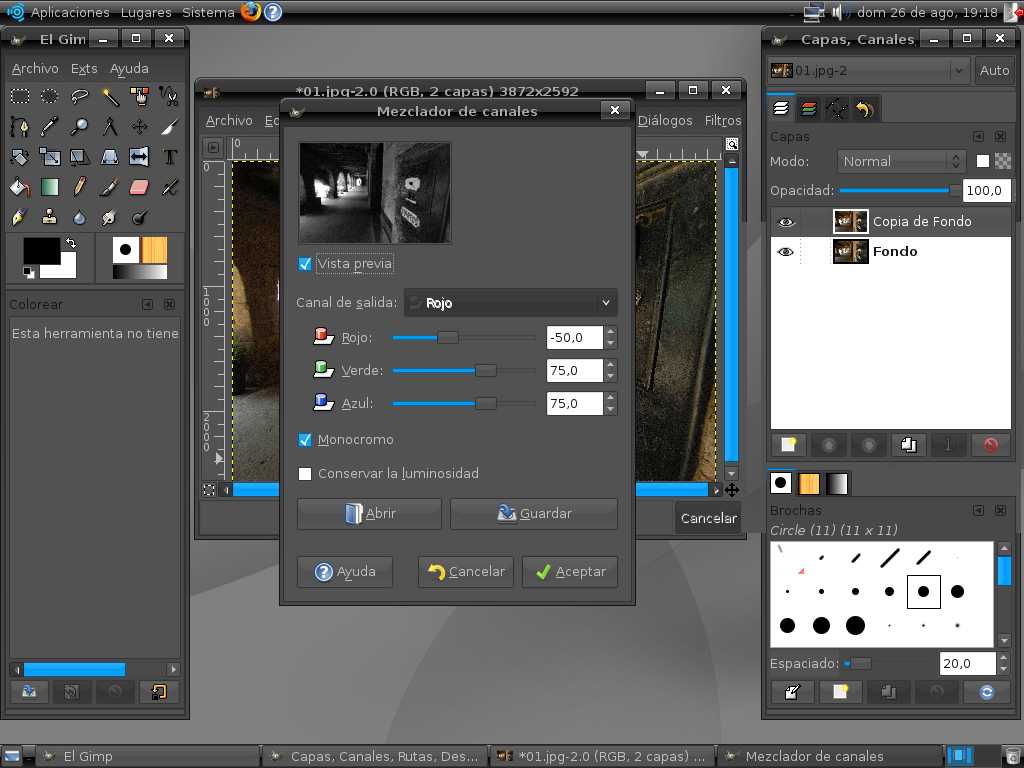This screenshot has height=768, width=1024.
Task: Select the Blend gradient tool
Action: (x=50, y=187)
